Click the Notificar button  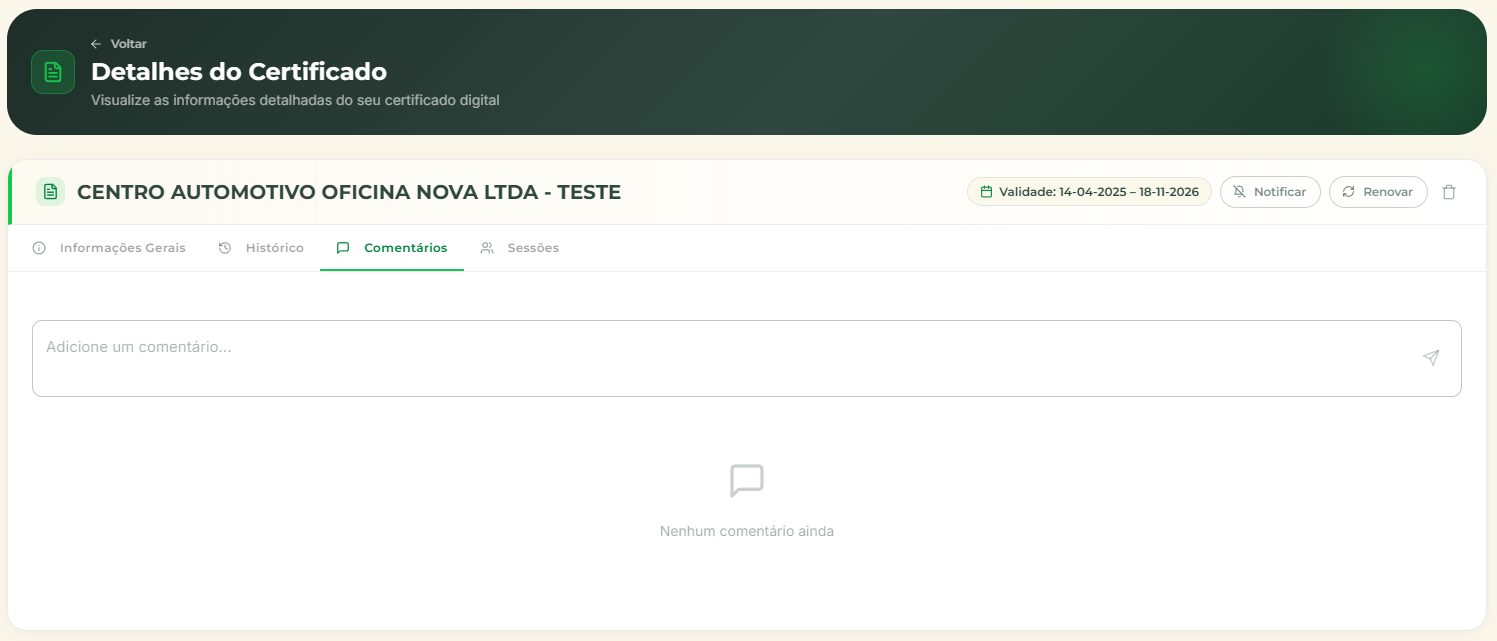coord(1270,192)
